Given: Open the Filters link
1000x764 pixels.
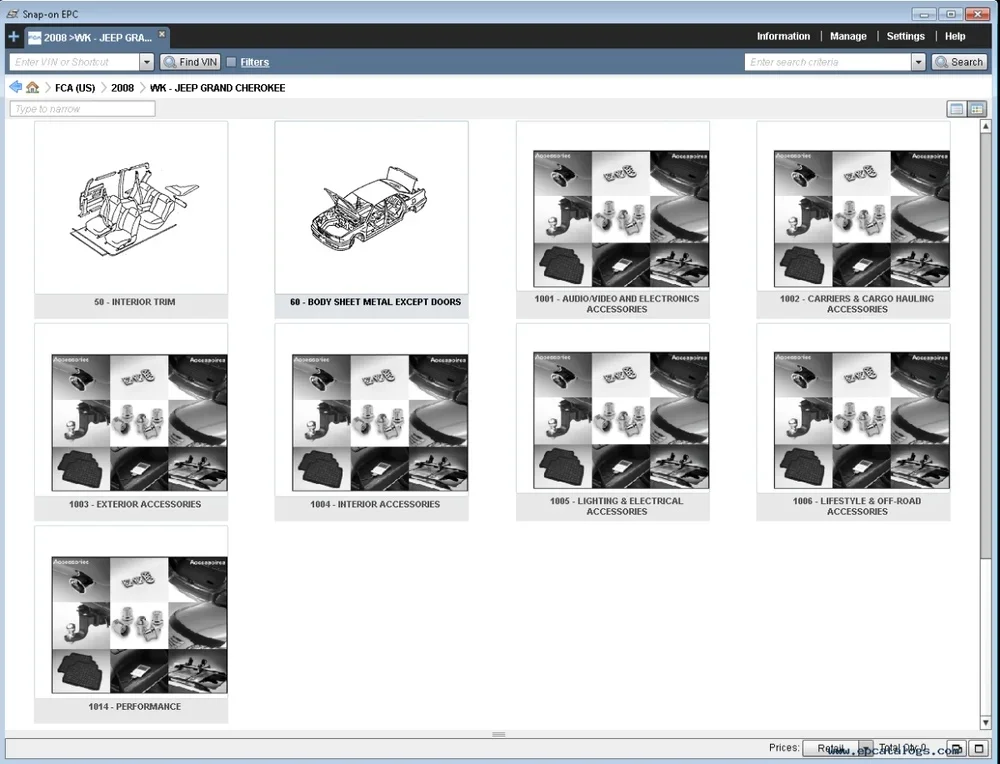Looking at the screenshot, I should tap(255, 62).
